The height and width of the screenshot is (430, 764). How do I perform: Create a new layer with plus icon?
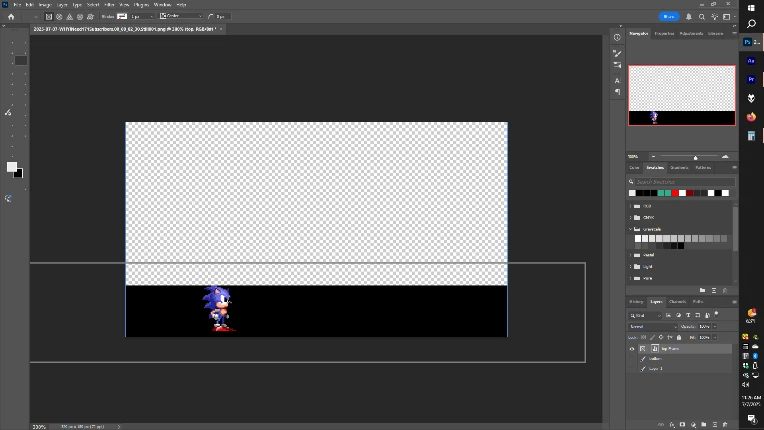pos(715,425)
